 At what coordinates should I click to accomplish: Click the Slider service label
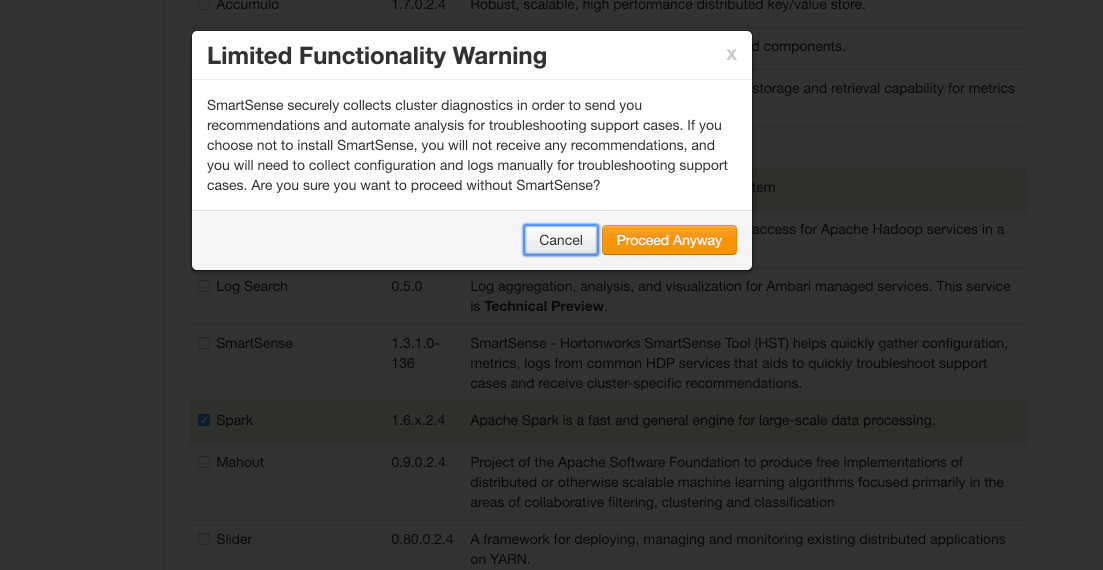(x=234, y=539)
